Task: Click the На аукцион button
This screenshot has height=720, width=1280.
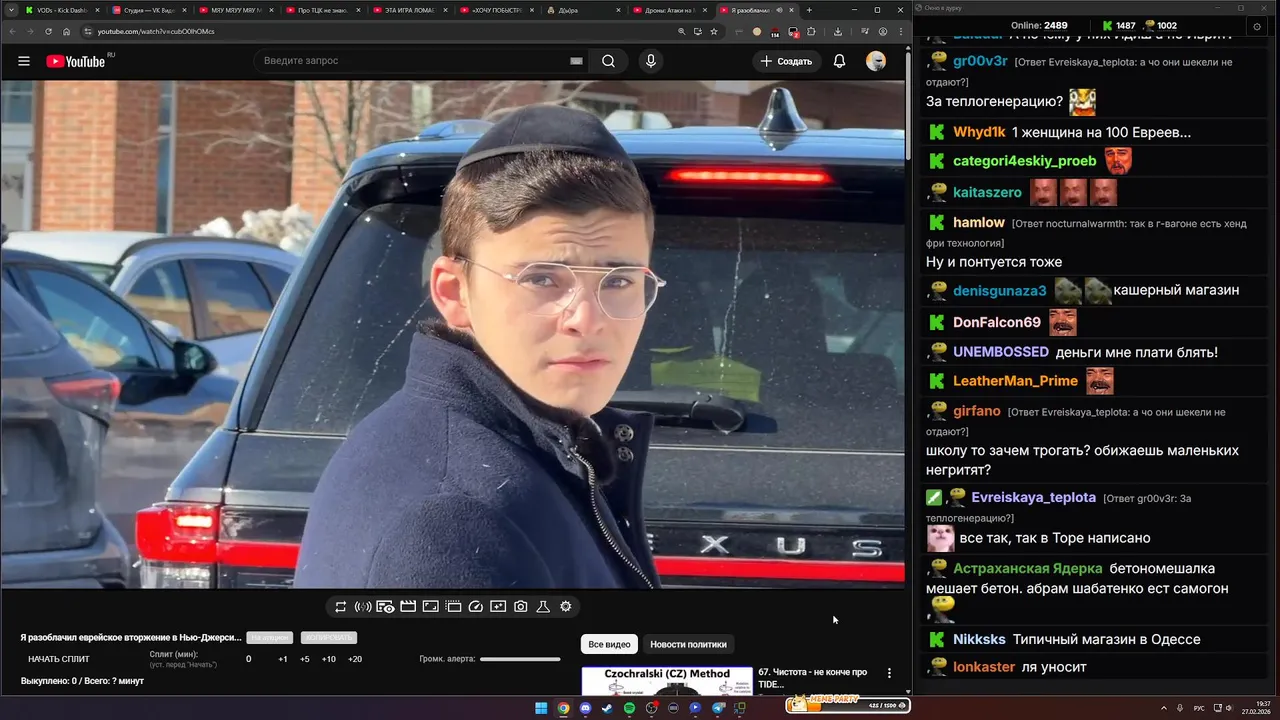Action: point(270,638)
